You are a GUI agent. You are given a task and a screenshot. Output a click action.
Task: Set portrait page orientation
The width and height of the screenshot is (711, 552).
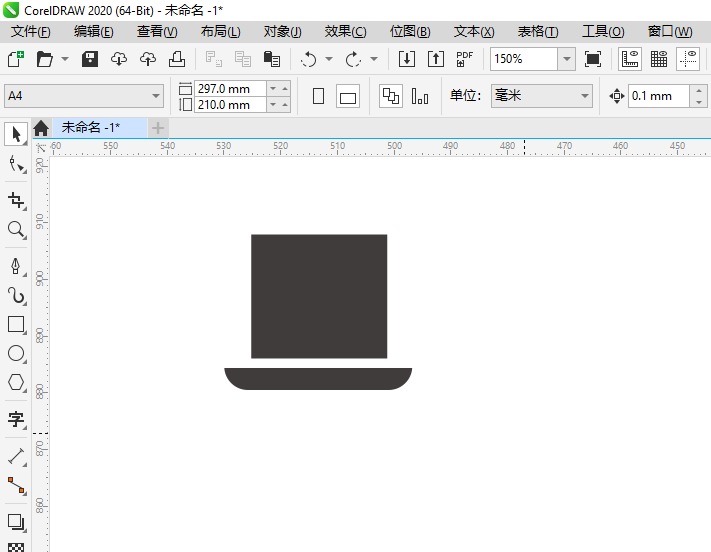318,96
